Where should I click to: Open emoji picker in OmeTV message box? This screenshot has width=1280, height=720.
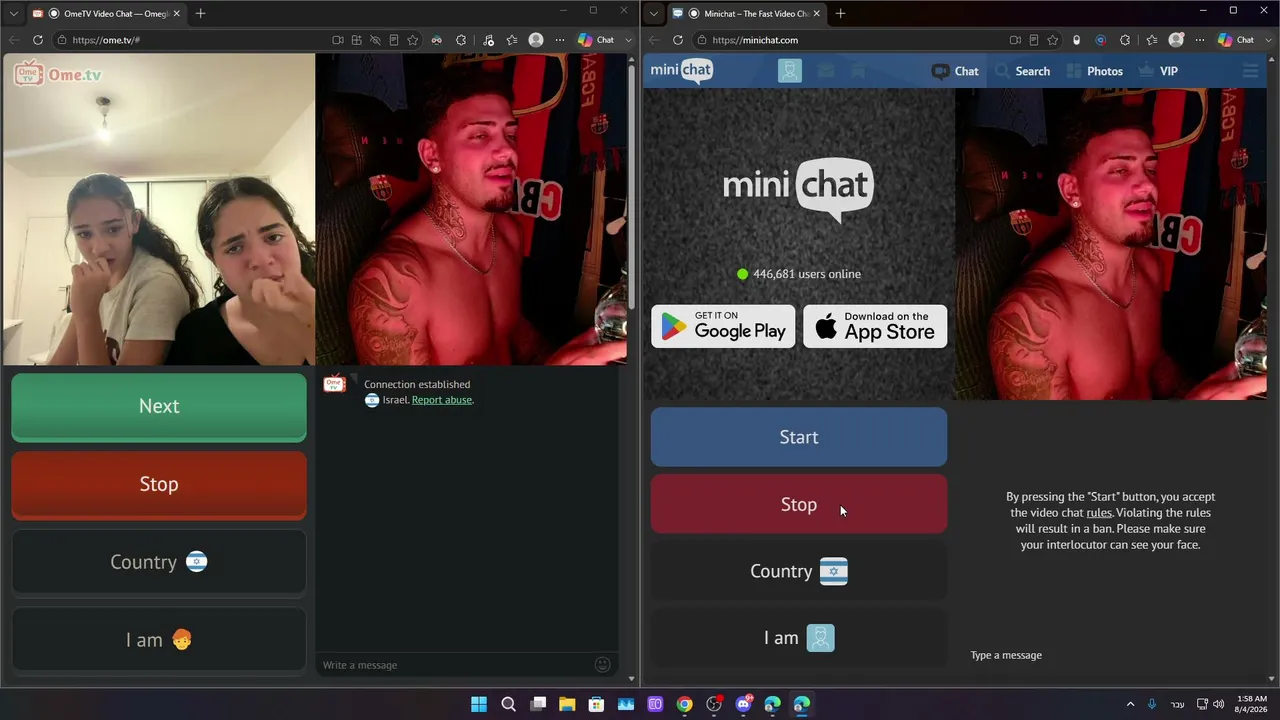602,665
